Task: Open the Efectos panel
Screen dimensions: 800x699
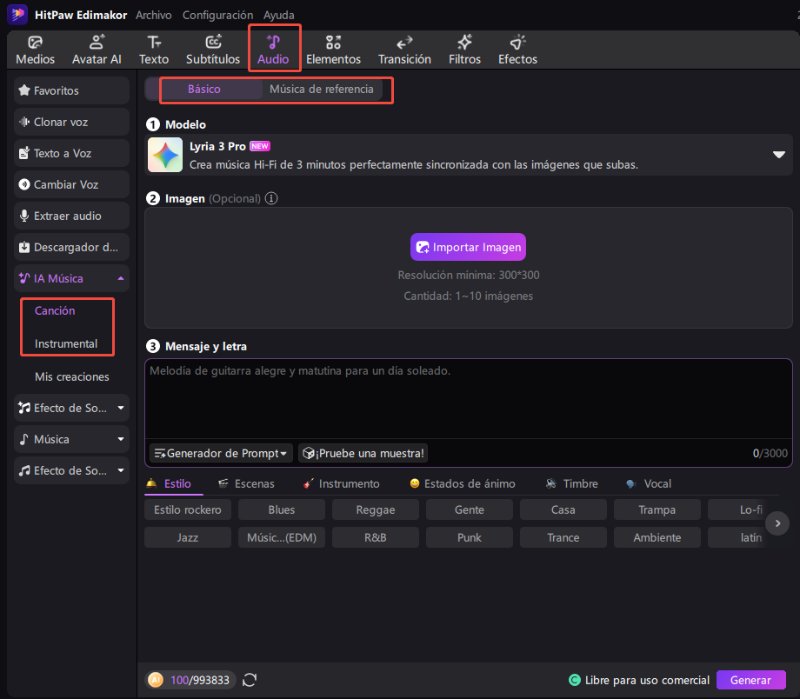Action: [x=517, y=50]
